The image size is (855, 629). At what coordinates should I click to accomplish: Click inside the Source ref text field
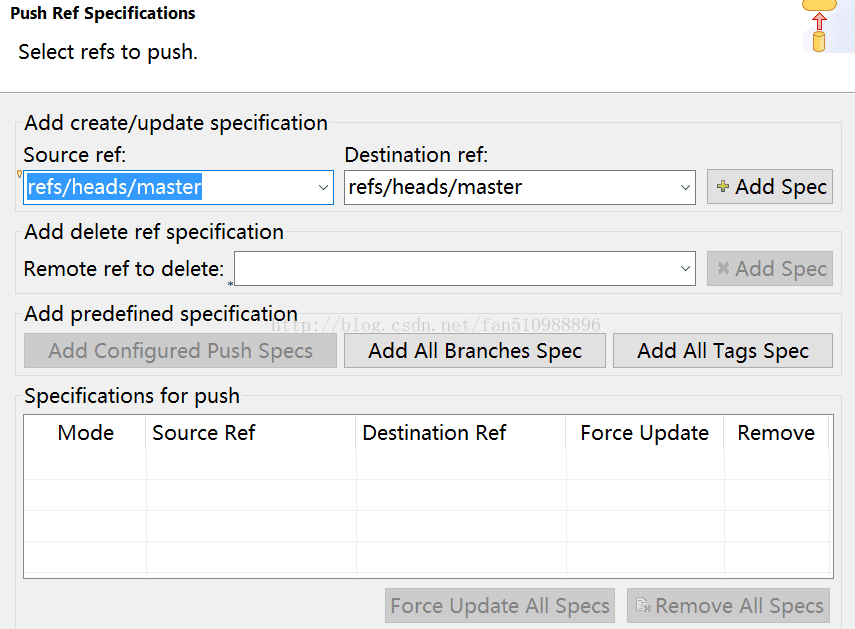point(169,188)
